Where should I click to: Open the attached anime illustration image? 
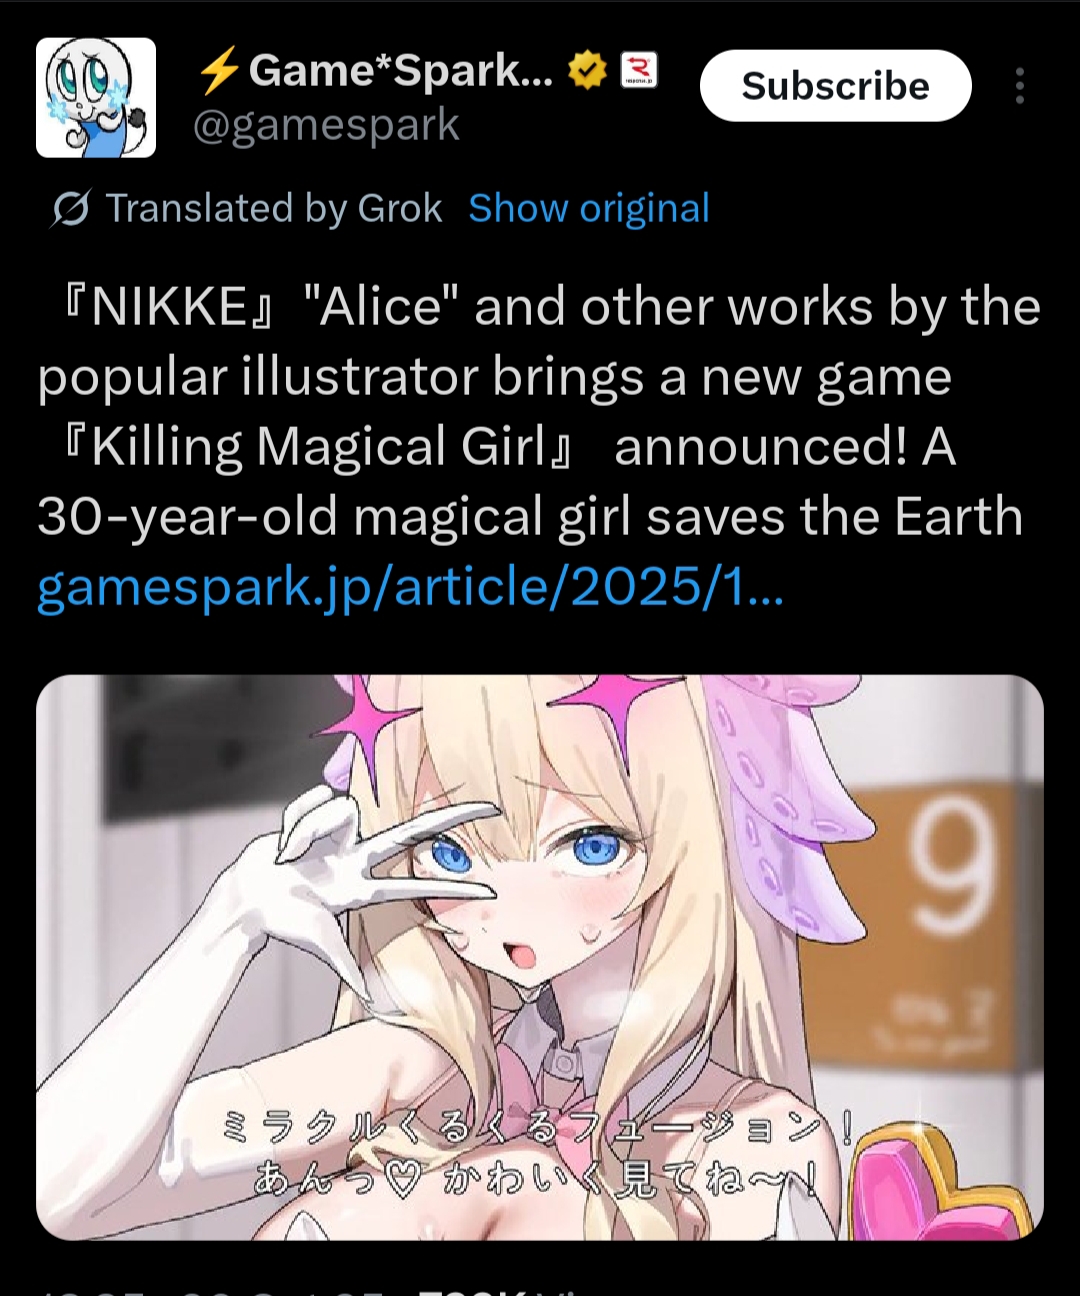click(540, 957)
